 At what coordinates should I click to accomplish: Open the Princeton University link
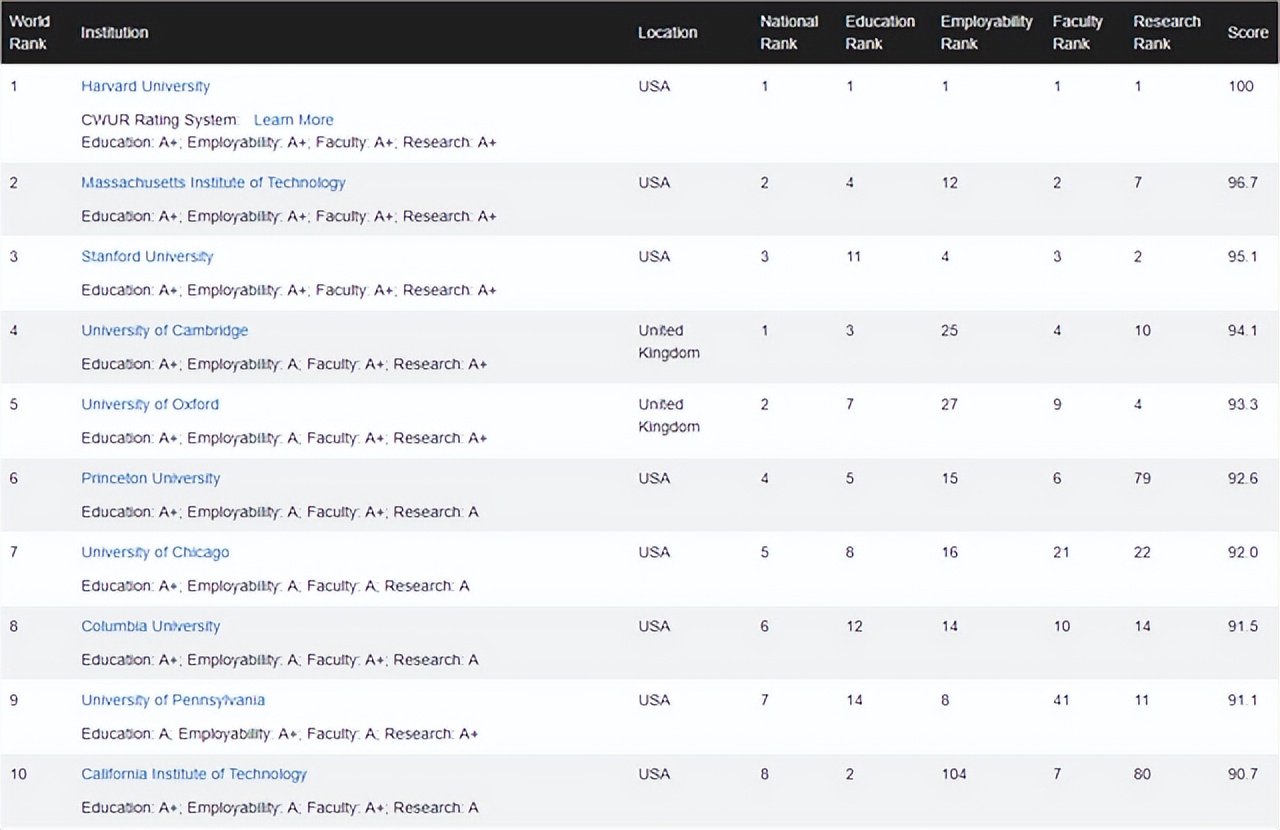click(150, 479)
